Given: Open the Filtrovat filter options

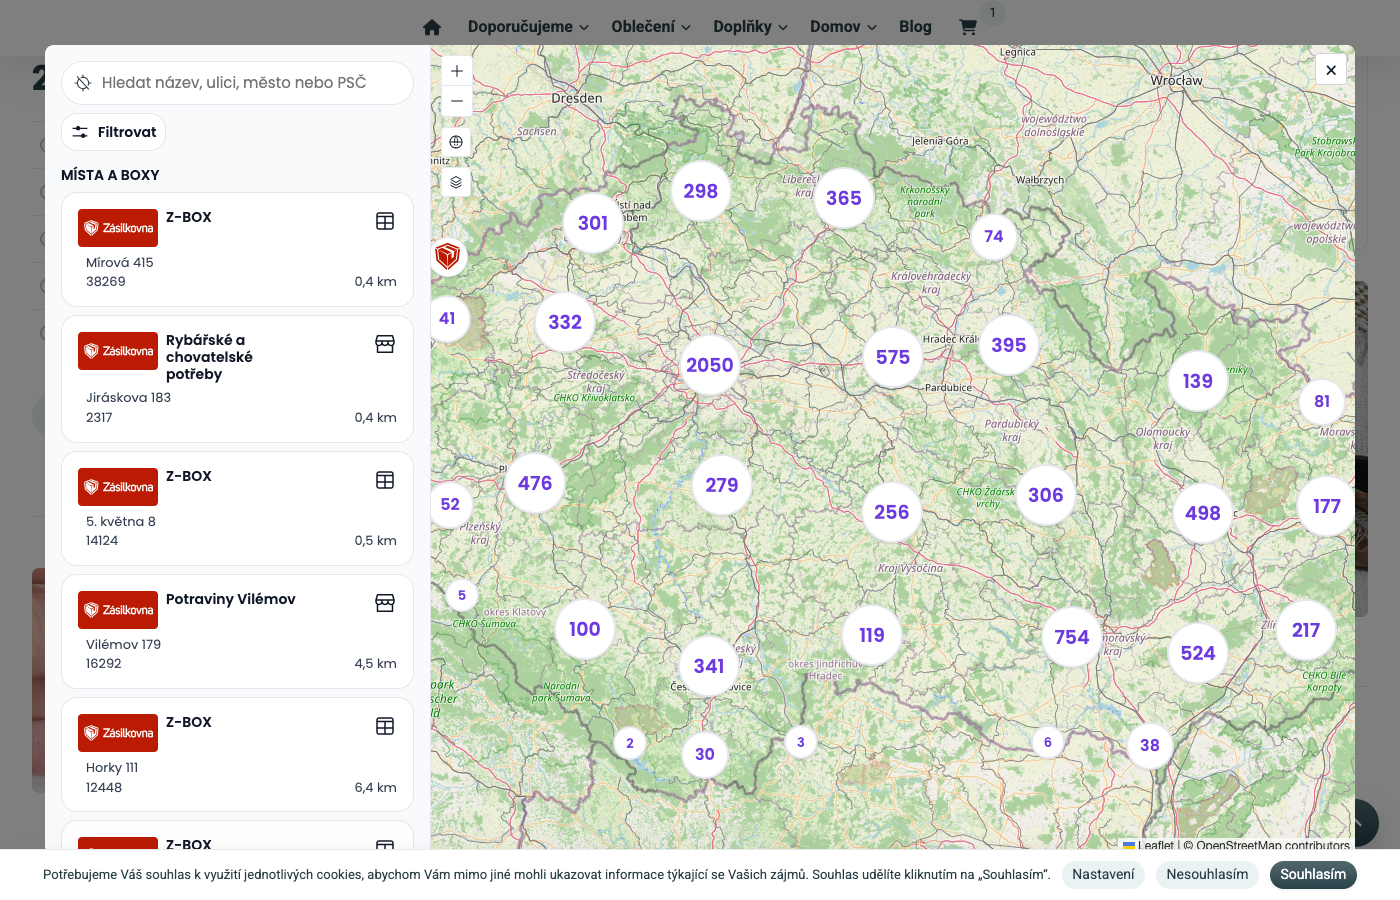Looking at the screenshot, I should tap(114, 132).
